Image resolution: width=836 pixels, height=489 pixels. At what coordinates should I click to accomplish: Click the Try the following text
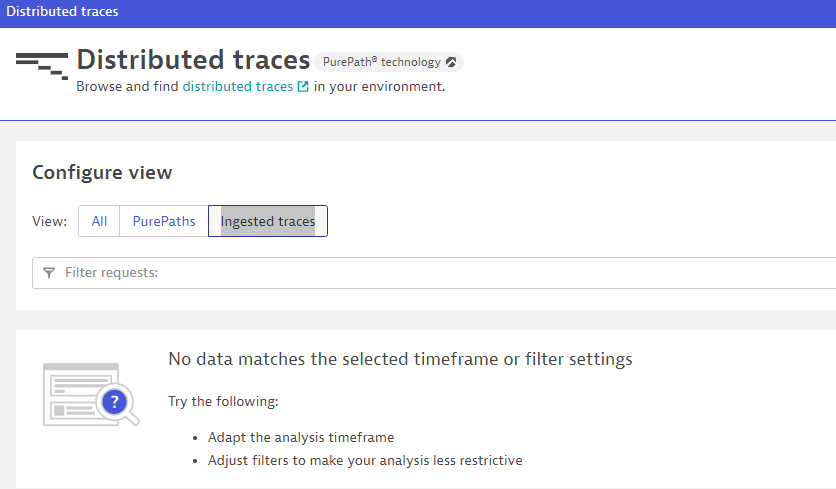click(x=223, y=401)
